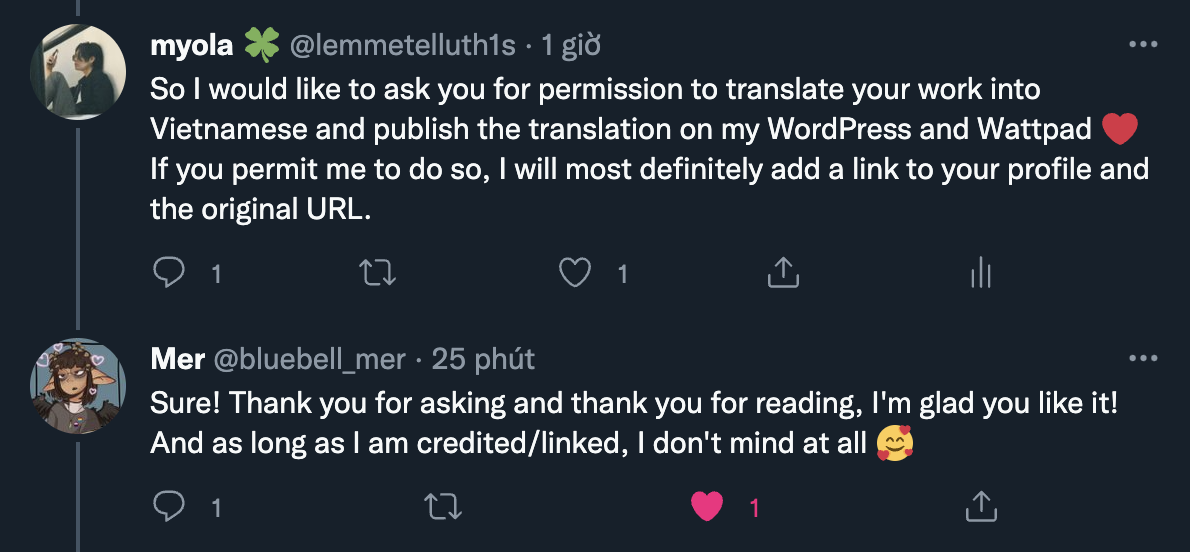Open tweet permalink via '25 phút' timestamp

point(483,359)
